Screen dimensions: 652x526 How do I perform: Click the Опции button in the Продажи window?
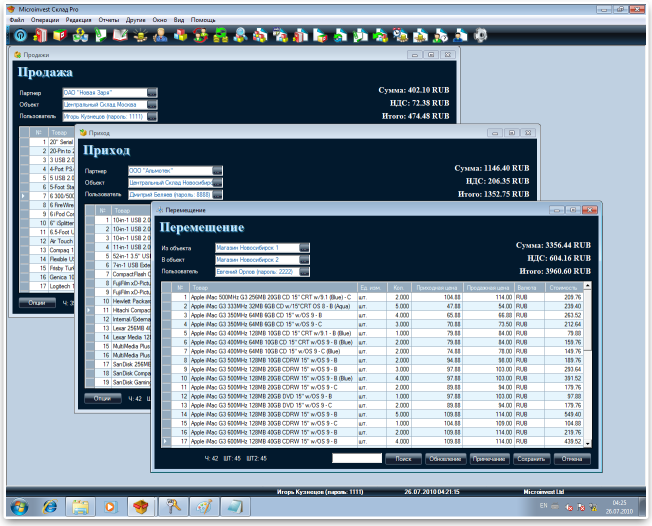click(37, 303)
